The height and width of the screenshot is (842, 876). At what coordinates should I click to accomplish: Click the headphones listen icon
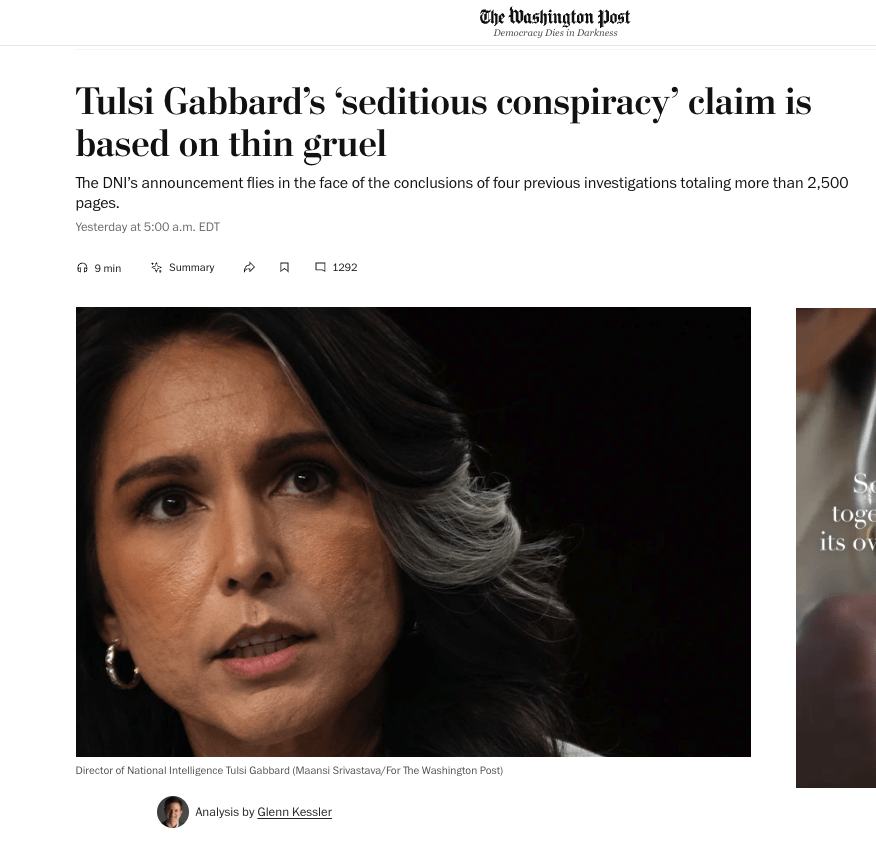point(82,268)
